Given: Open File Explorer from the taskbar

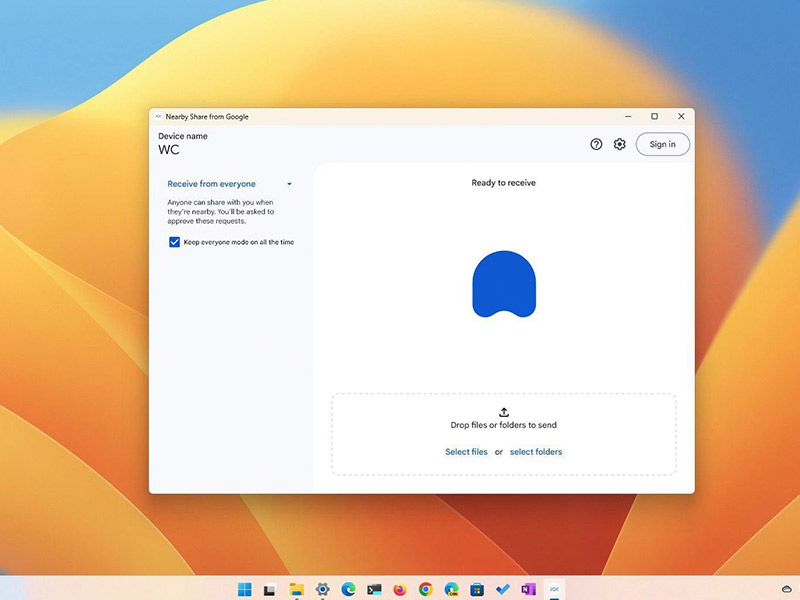Looking at the screenshot, I should tap(296, 589).
